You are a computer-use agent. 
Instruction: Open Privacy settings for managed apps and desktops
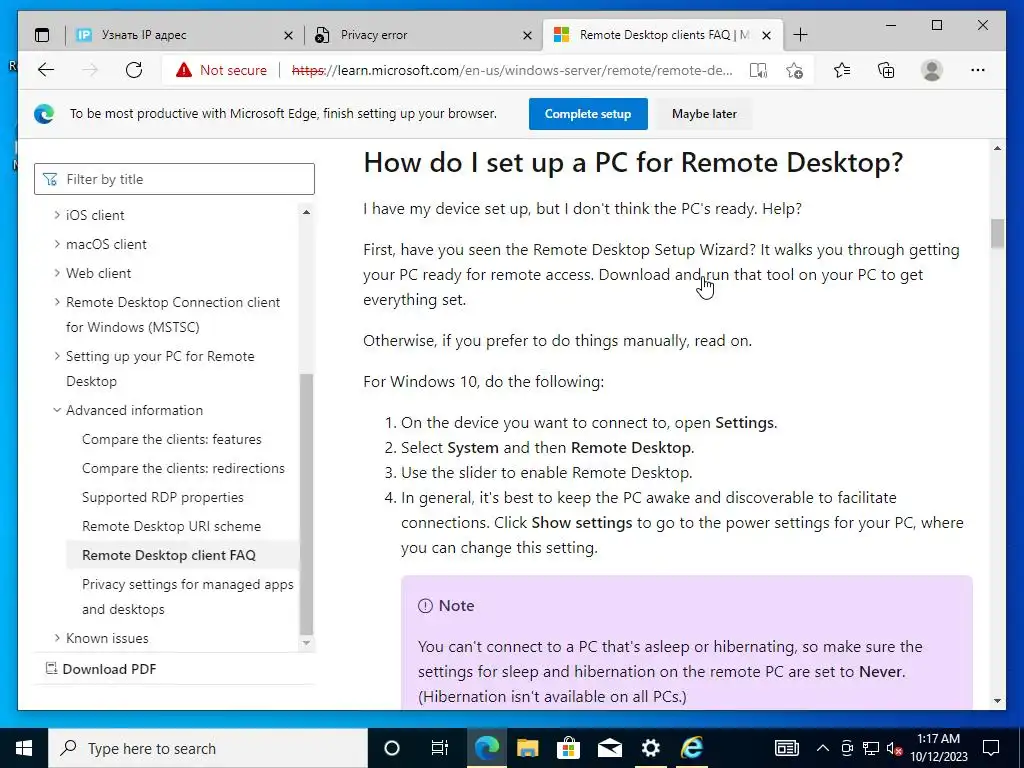(x=187, y=596)
